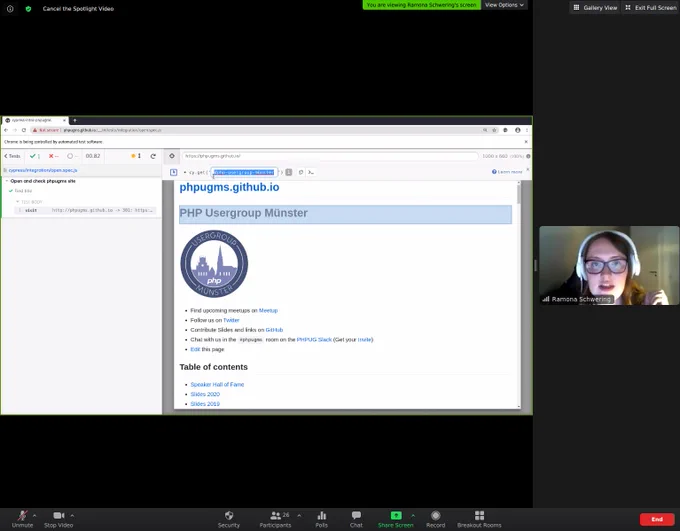Open cy.get method dropdown caret

185,172
